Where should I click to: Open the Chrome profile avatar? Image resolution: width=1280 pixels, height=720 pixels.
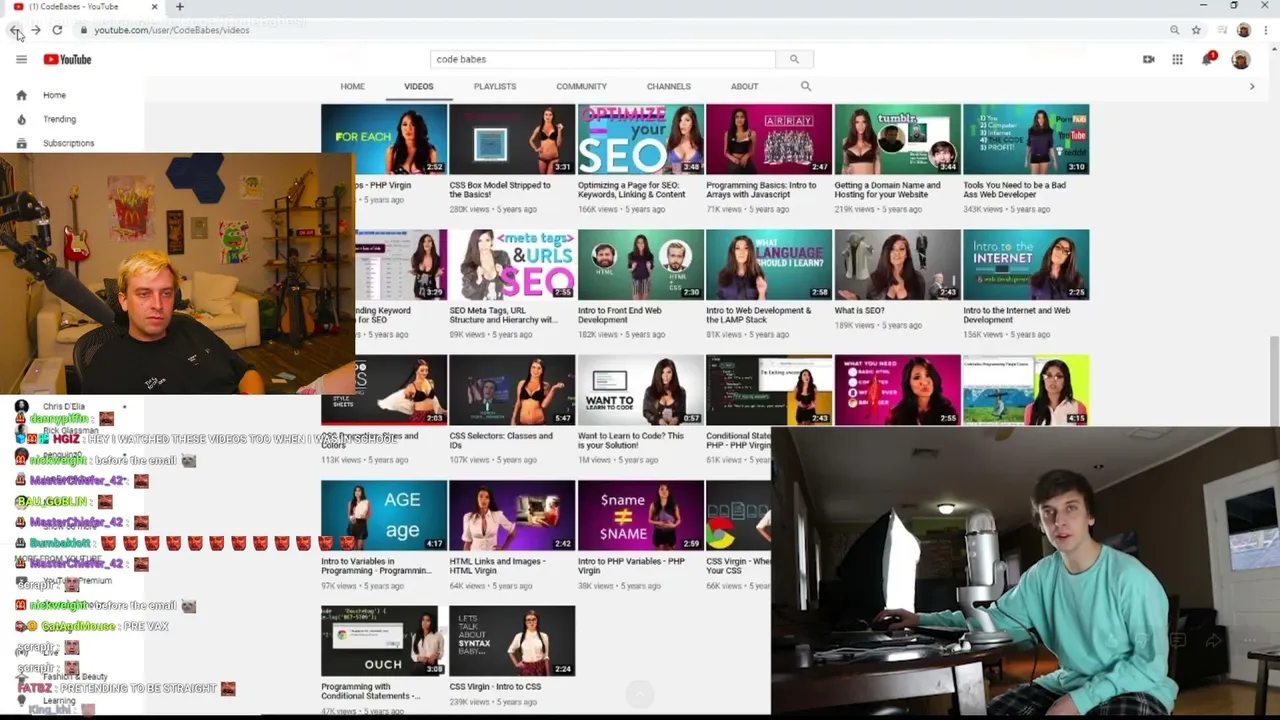click(1244, 31)
